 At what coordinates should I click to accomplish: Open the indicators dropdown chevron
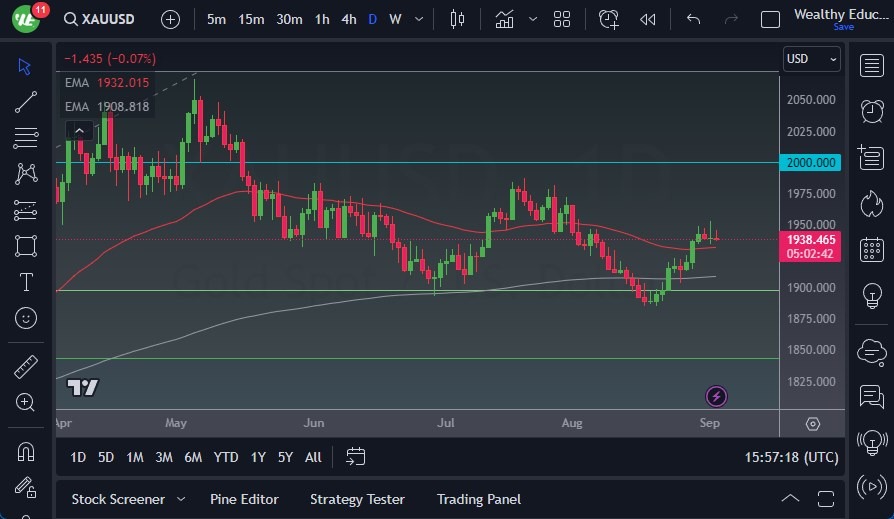pos(533,19)
